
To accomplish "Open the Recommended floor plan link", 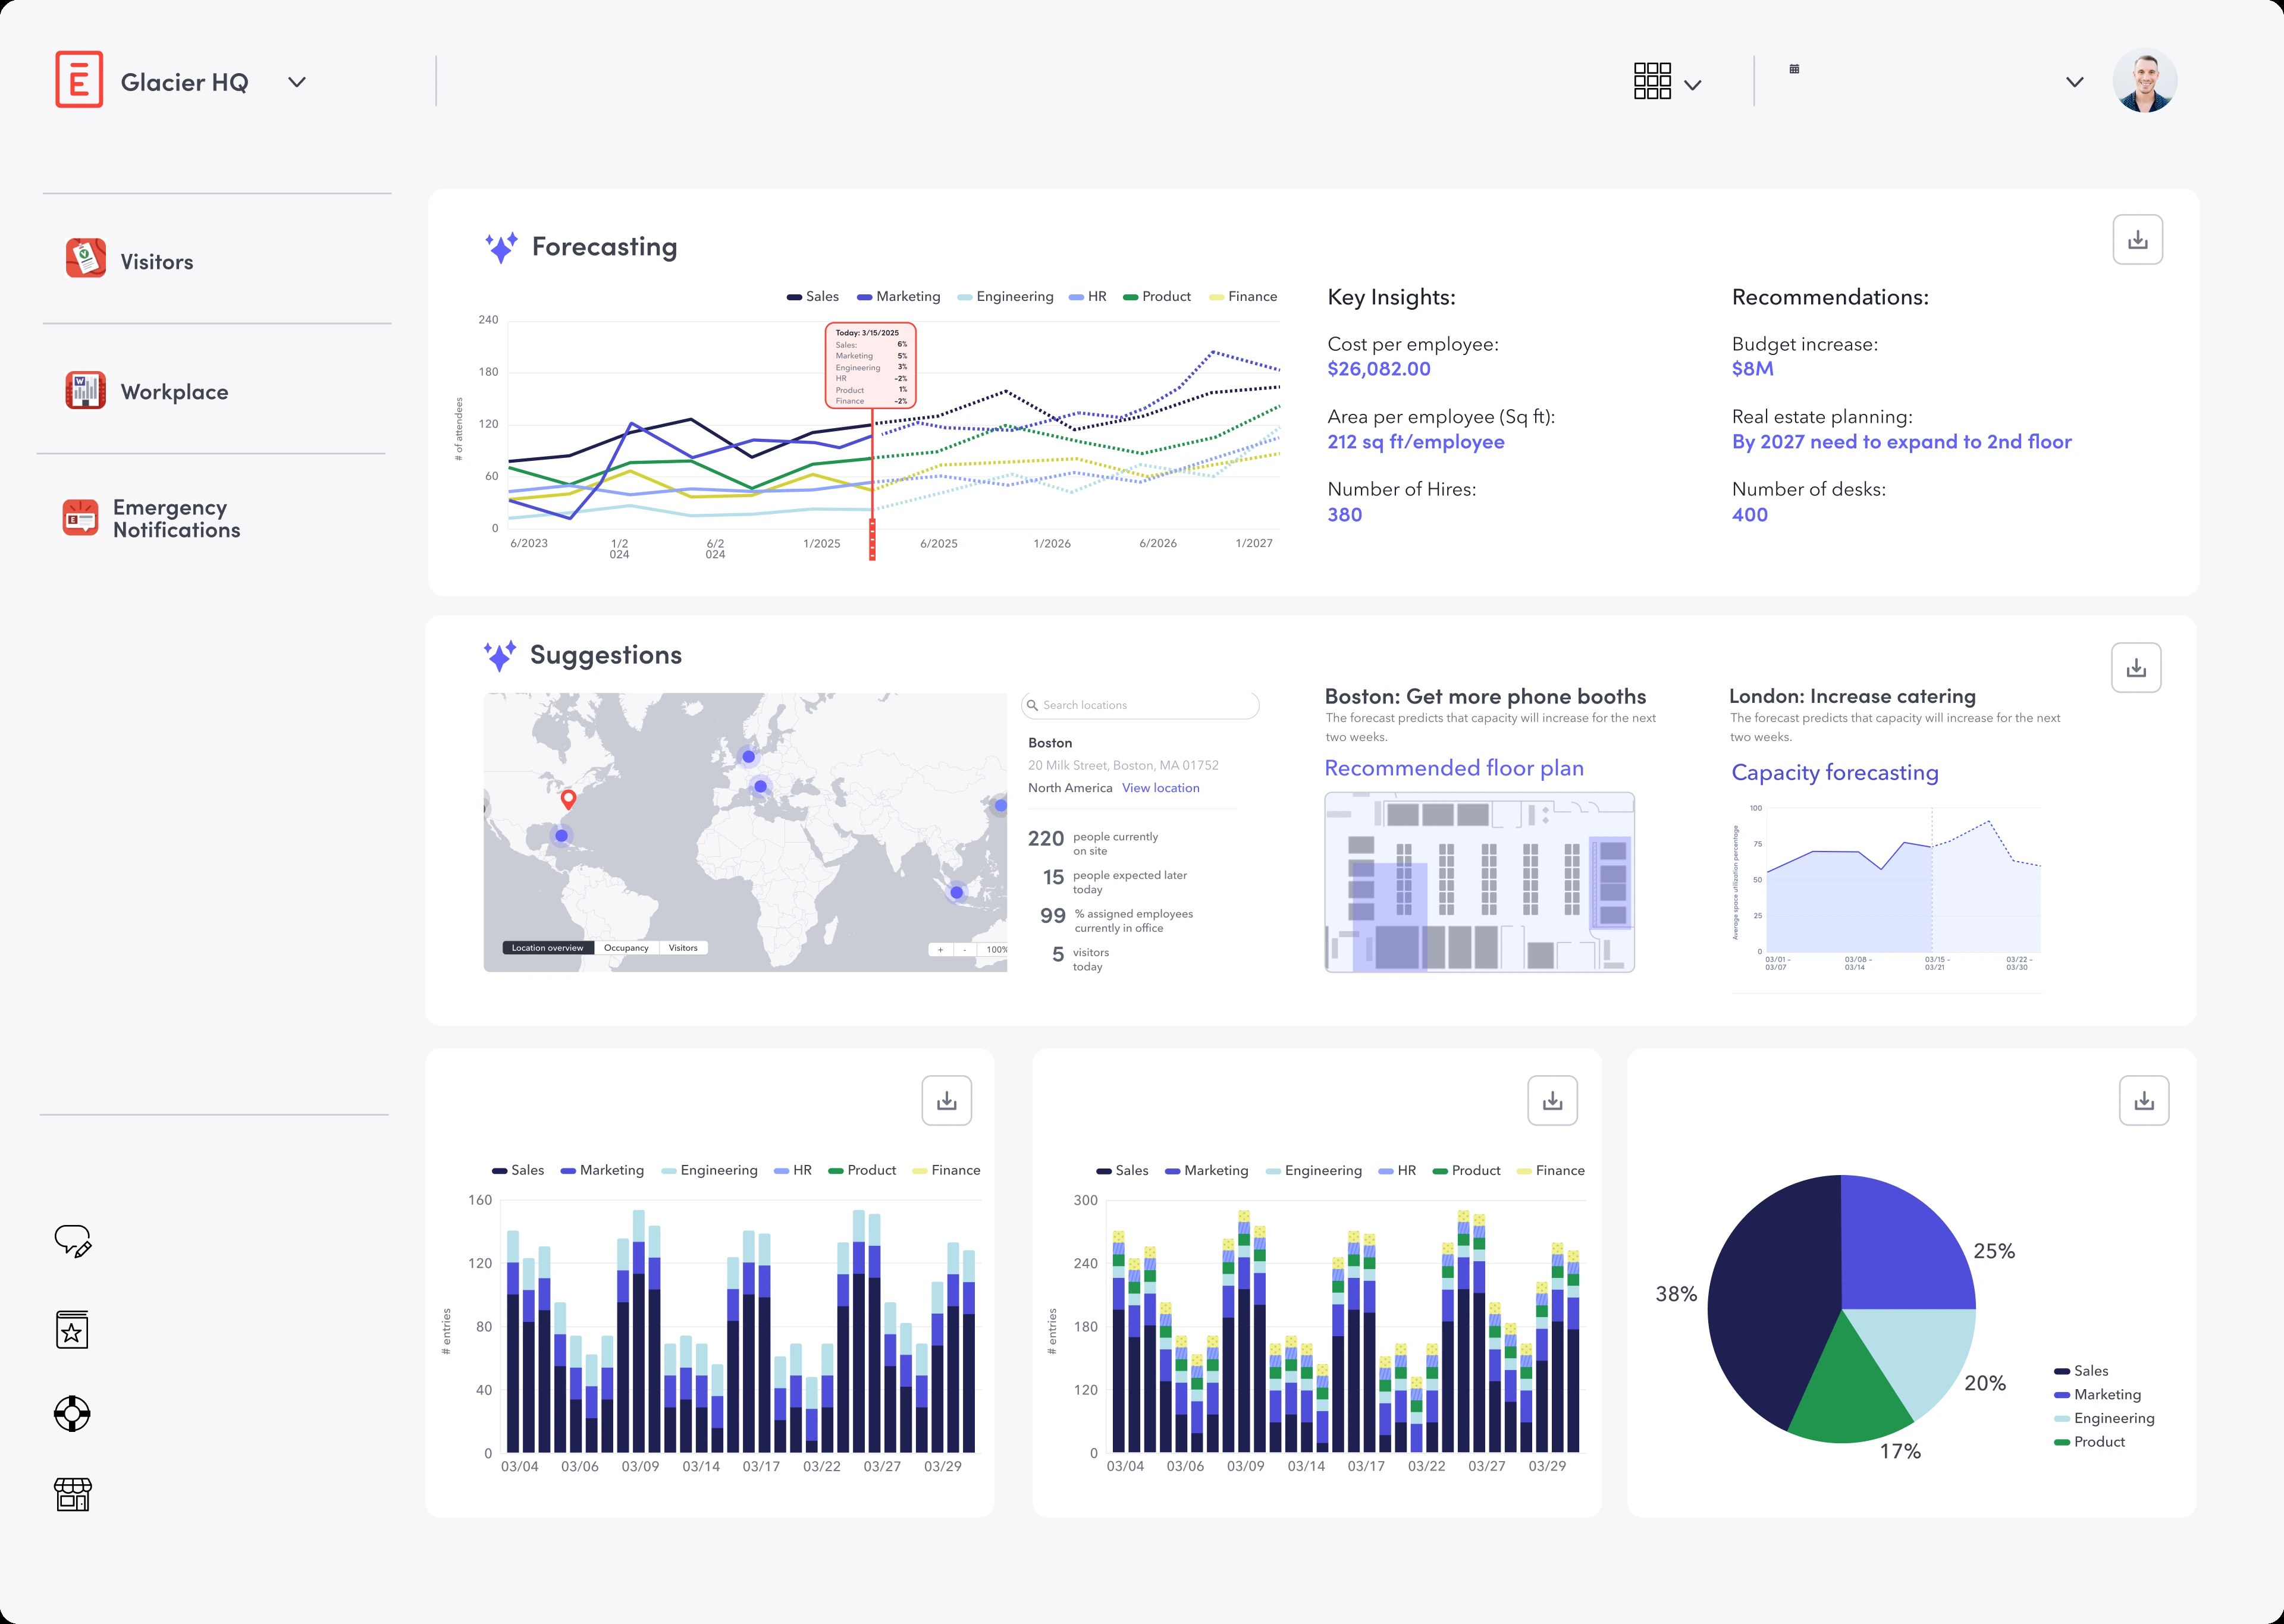I will [1454, 768].
